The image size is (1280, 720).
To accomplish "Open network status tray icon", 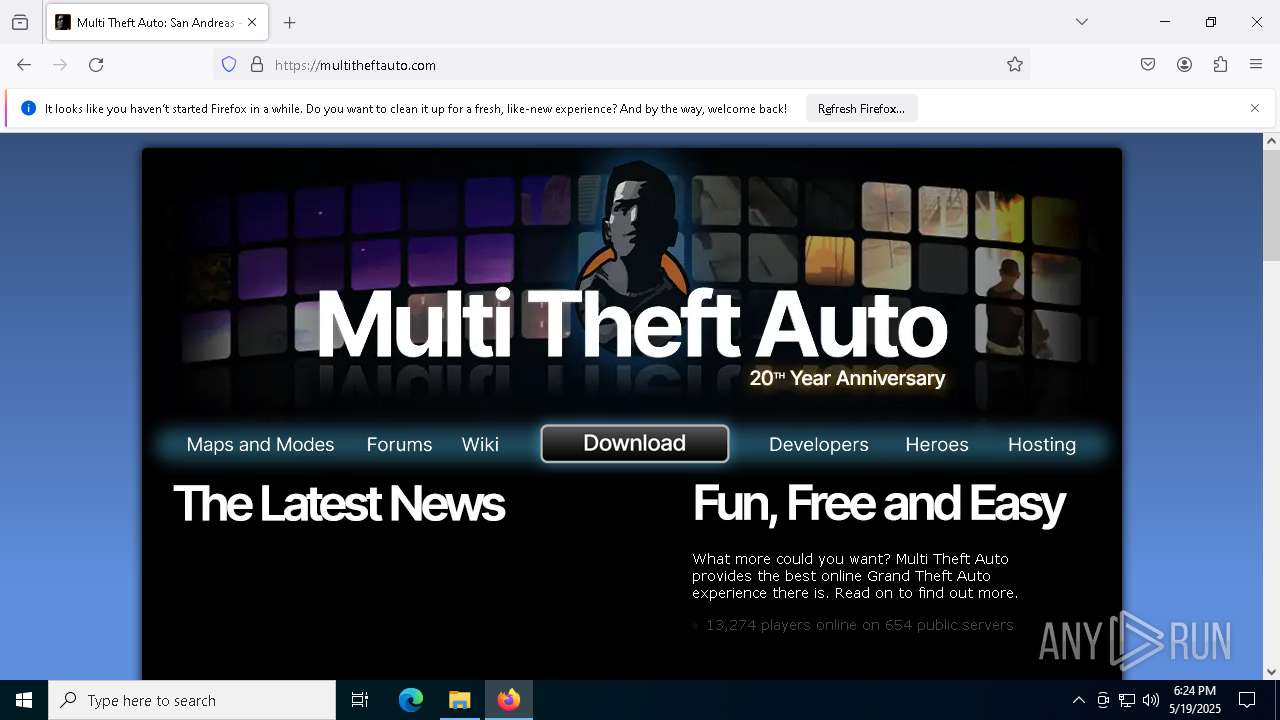I will pyautogui.click(x=1127, y=700).
